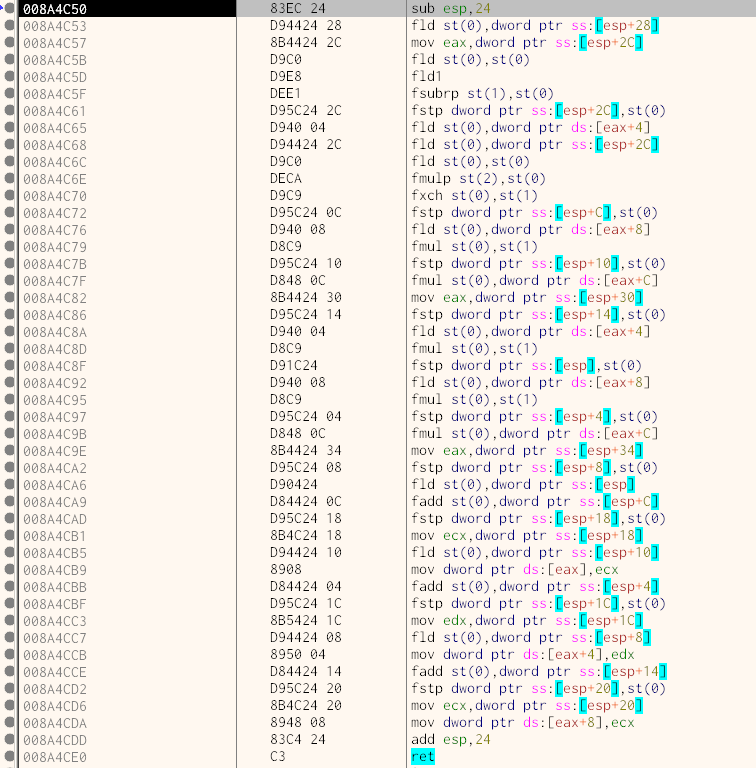756x768 pixels.
Task: Select the fld1 instruction
Action: pos(426,76)
